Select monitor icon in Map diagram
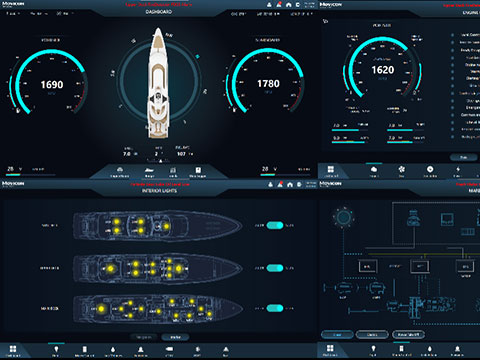Image resolution: width=480 pixels, height=360 pixels. 447,219
